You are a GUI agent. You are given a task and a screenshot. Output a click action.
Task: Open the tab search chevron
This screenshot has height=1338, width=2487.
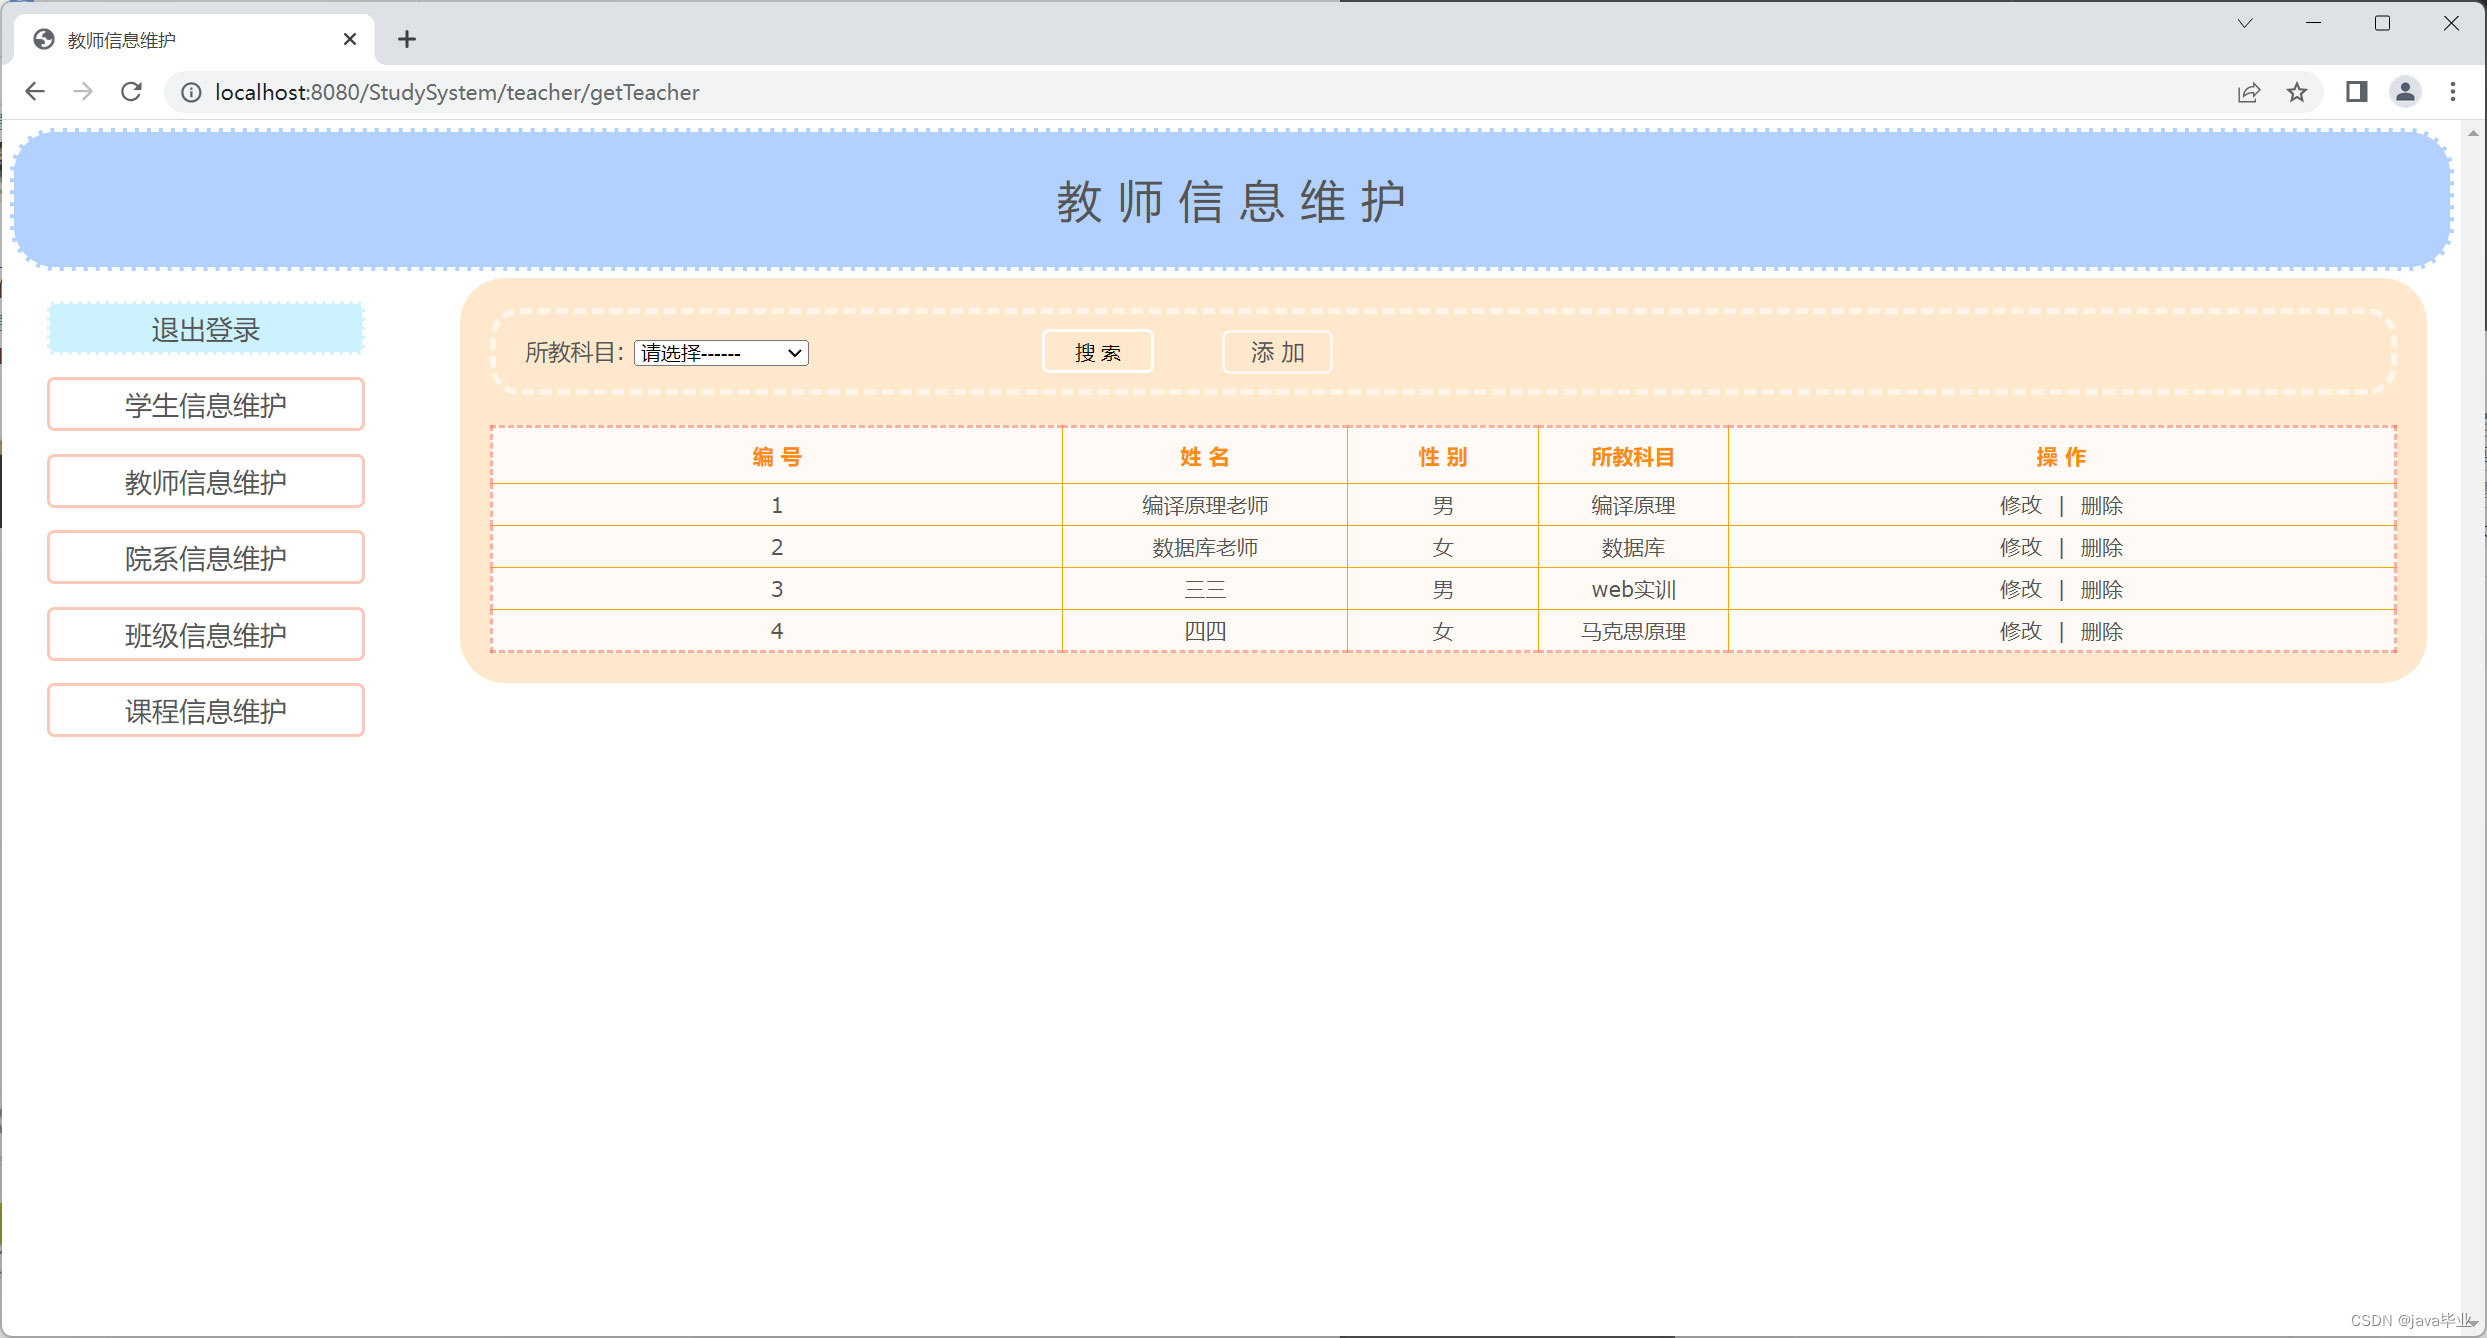(2245, 23)
